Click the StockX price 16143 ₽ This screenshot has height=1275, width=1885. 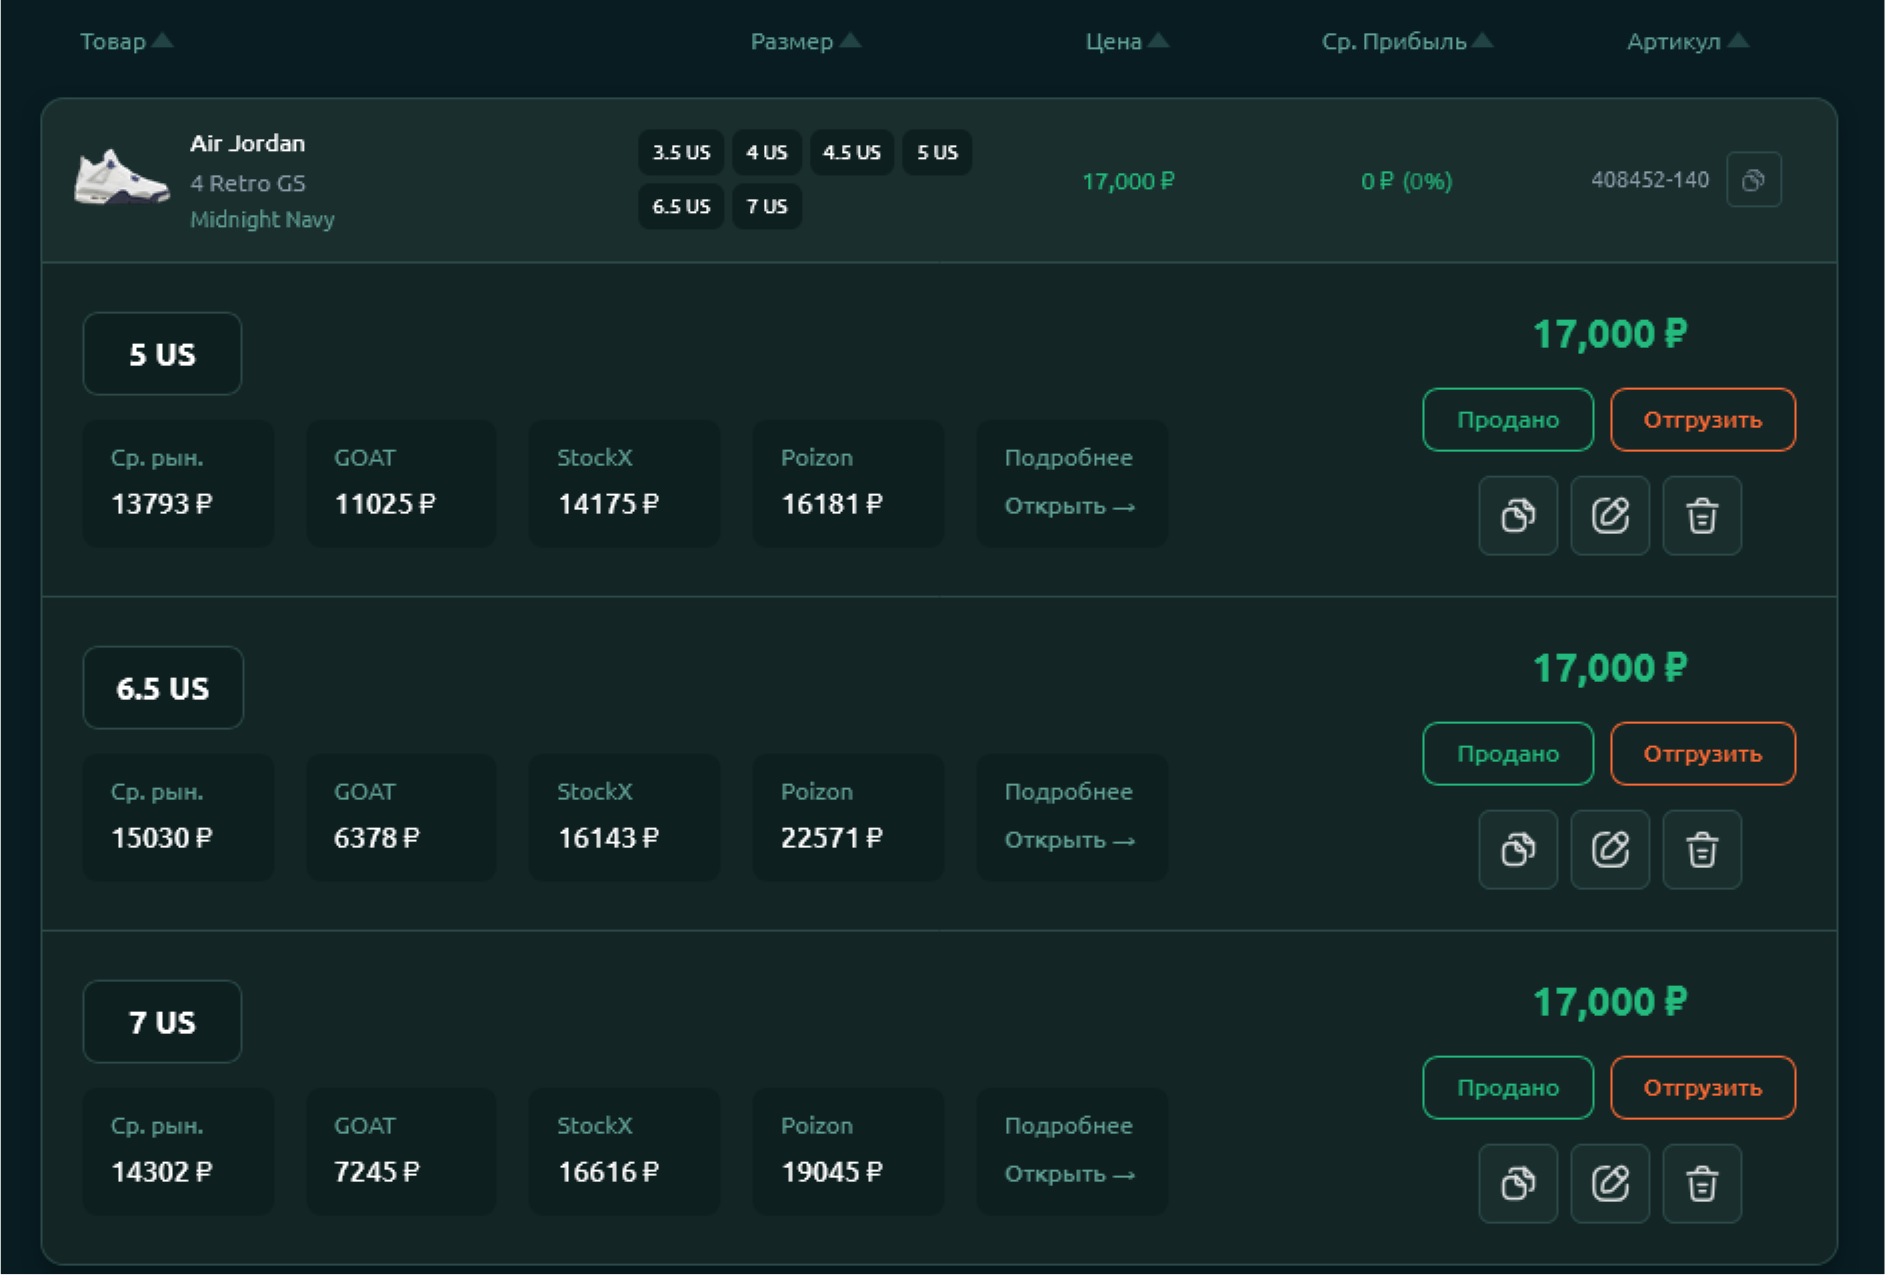(x=608, y=838)
